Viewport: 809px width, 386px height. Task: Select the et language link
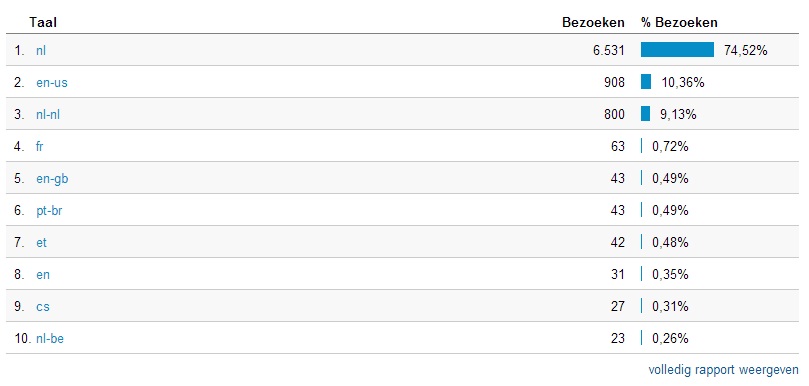click(41, 243)
